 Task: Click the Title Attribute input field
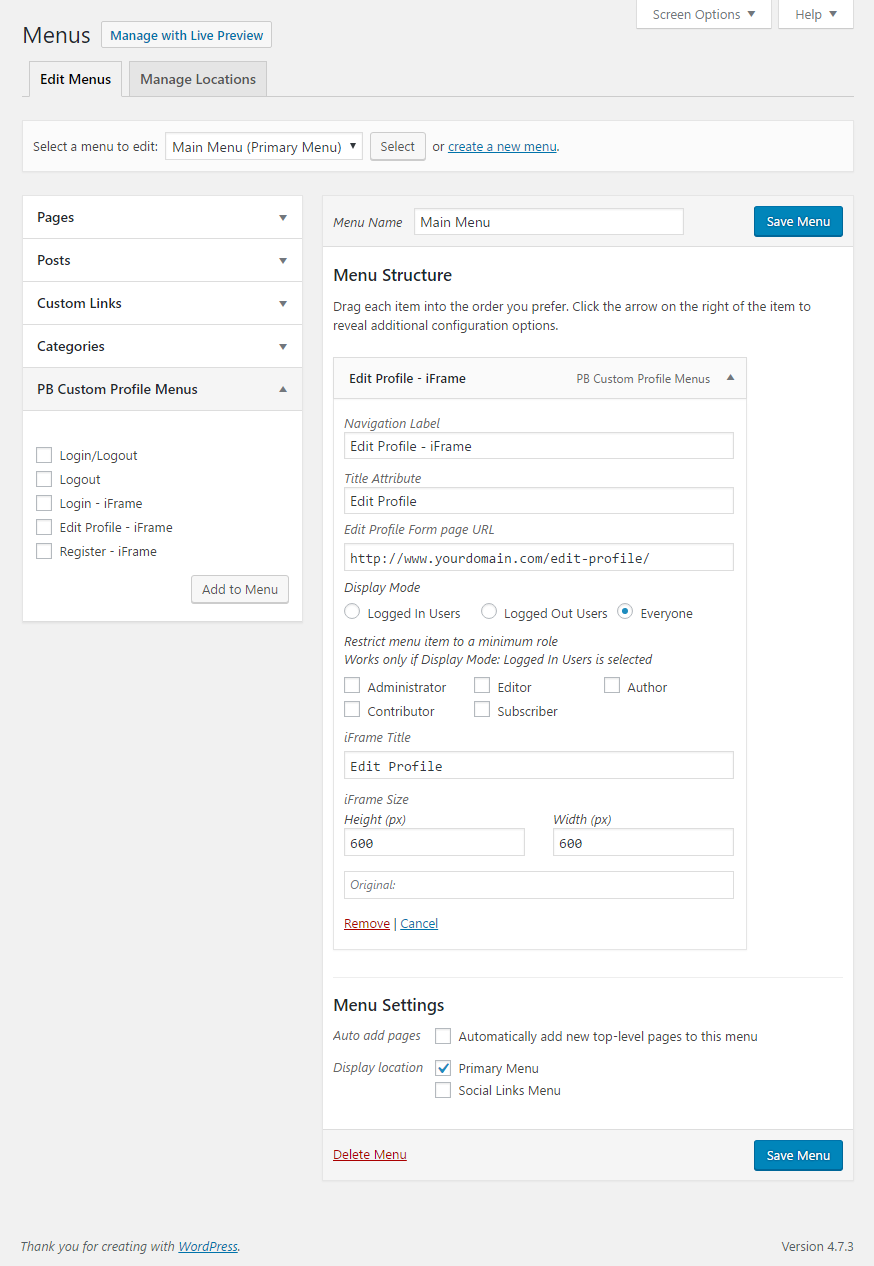point(539,501)
